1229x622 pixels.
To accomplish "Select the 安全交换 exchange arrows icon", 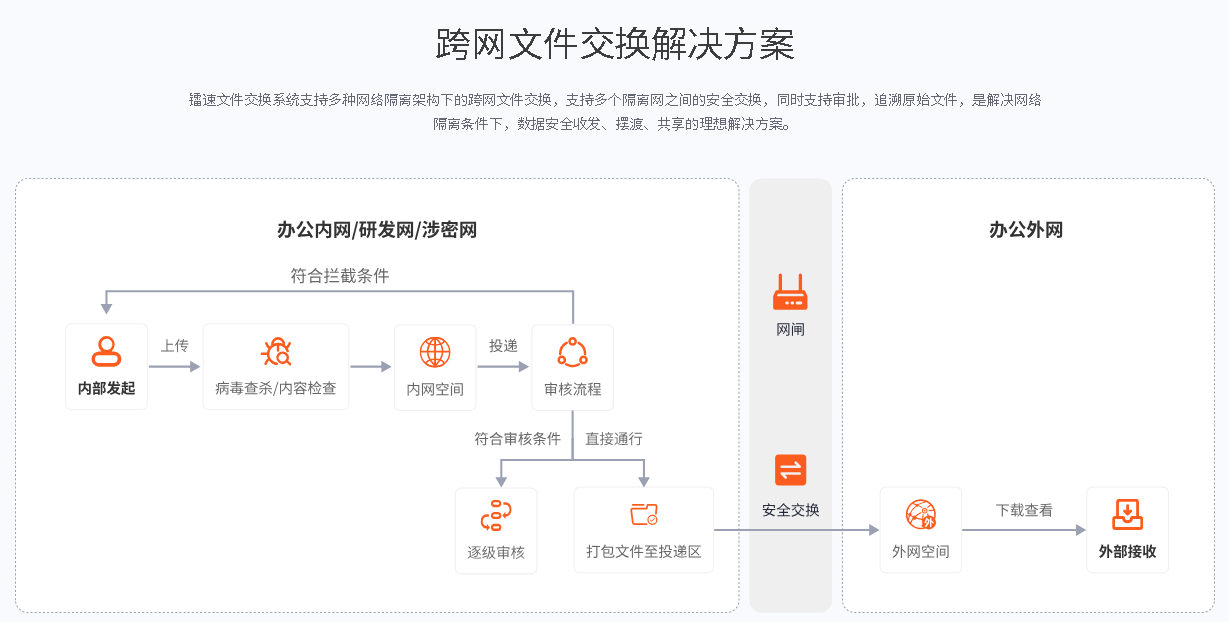I will coord(789,469).
